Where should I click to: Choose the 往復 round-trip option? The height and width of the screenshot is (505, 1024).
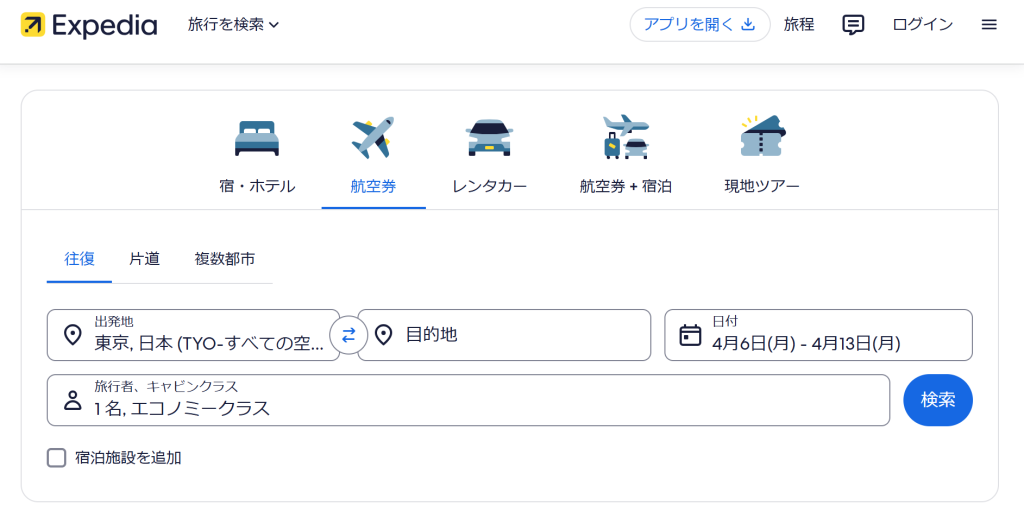[80, 259]
